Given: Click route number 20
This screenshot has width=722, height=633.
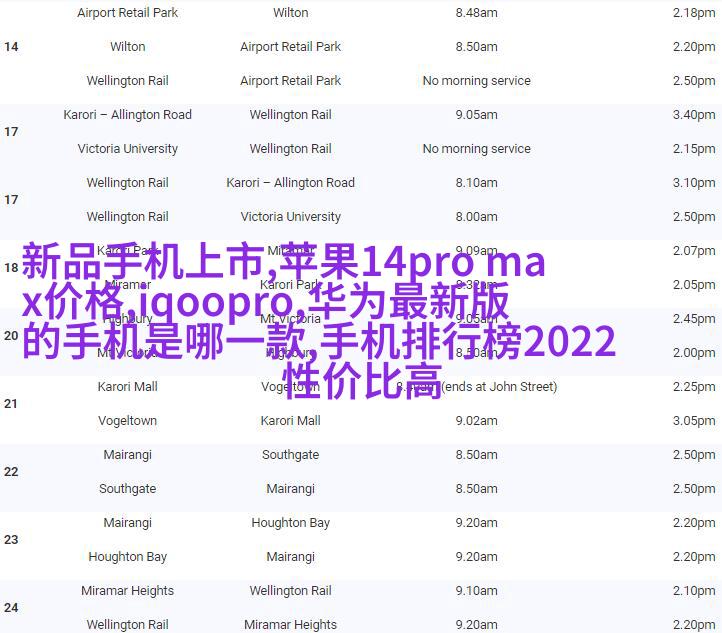Looking at the screenshot, I should (11, 336).
